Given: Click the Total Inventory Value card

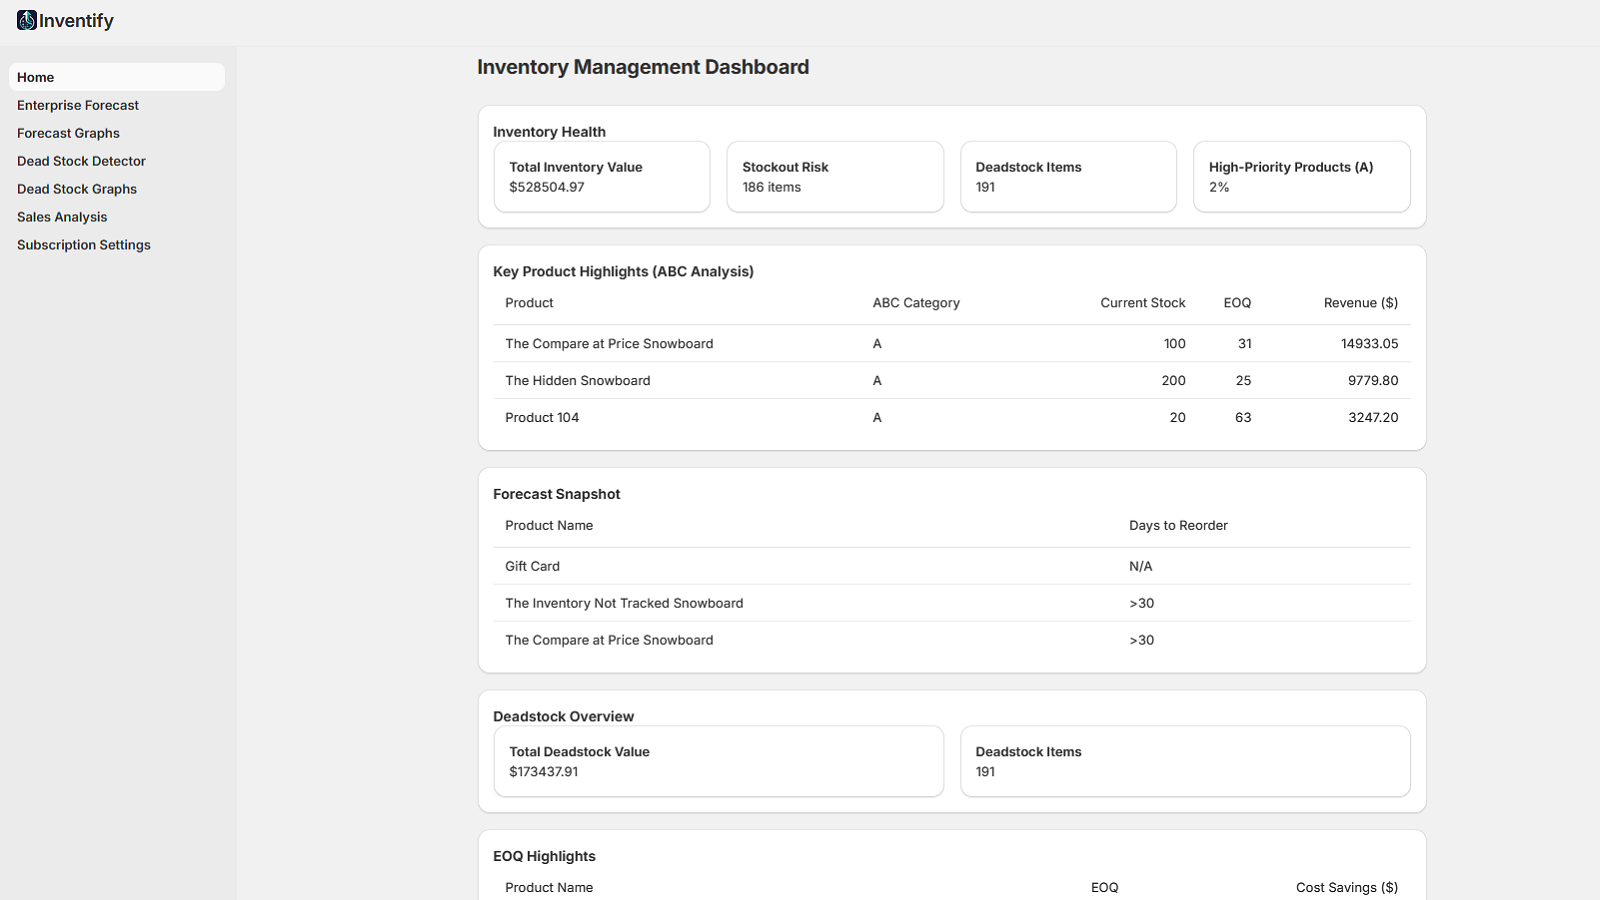Looking at the screenshot, I should [x=602, y=177].
